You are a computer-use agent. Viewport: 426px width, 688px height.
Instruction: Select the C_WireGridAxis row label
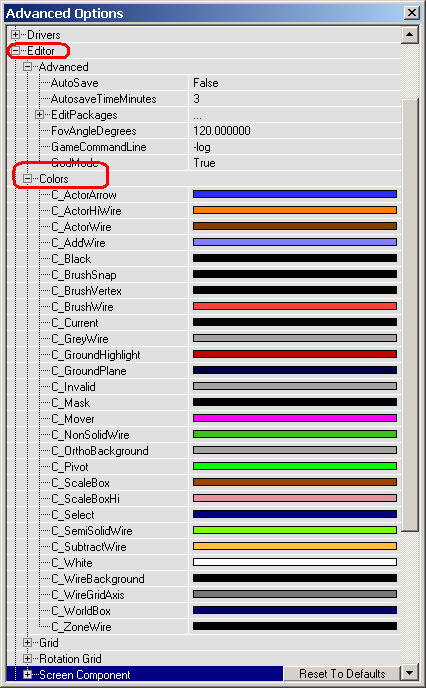tap(88, 595)
